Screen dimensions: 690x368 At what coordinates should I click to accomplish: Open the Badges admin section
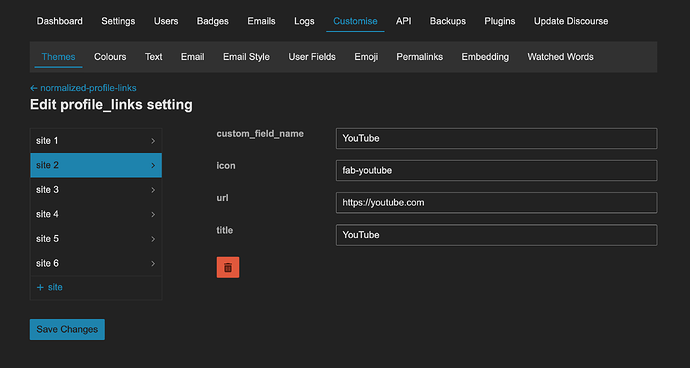pos(213,21)
